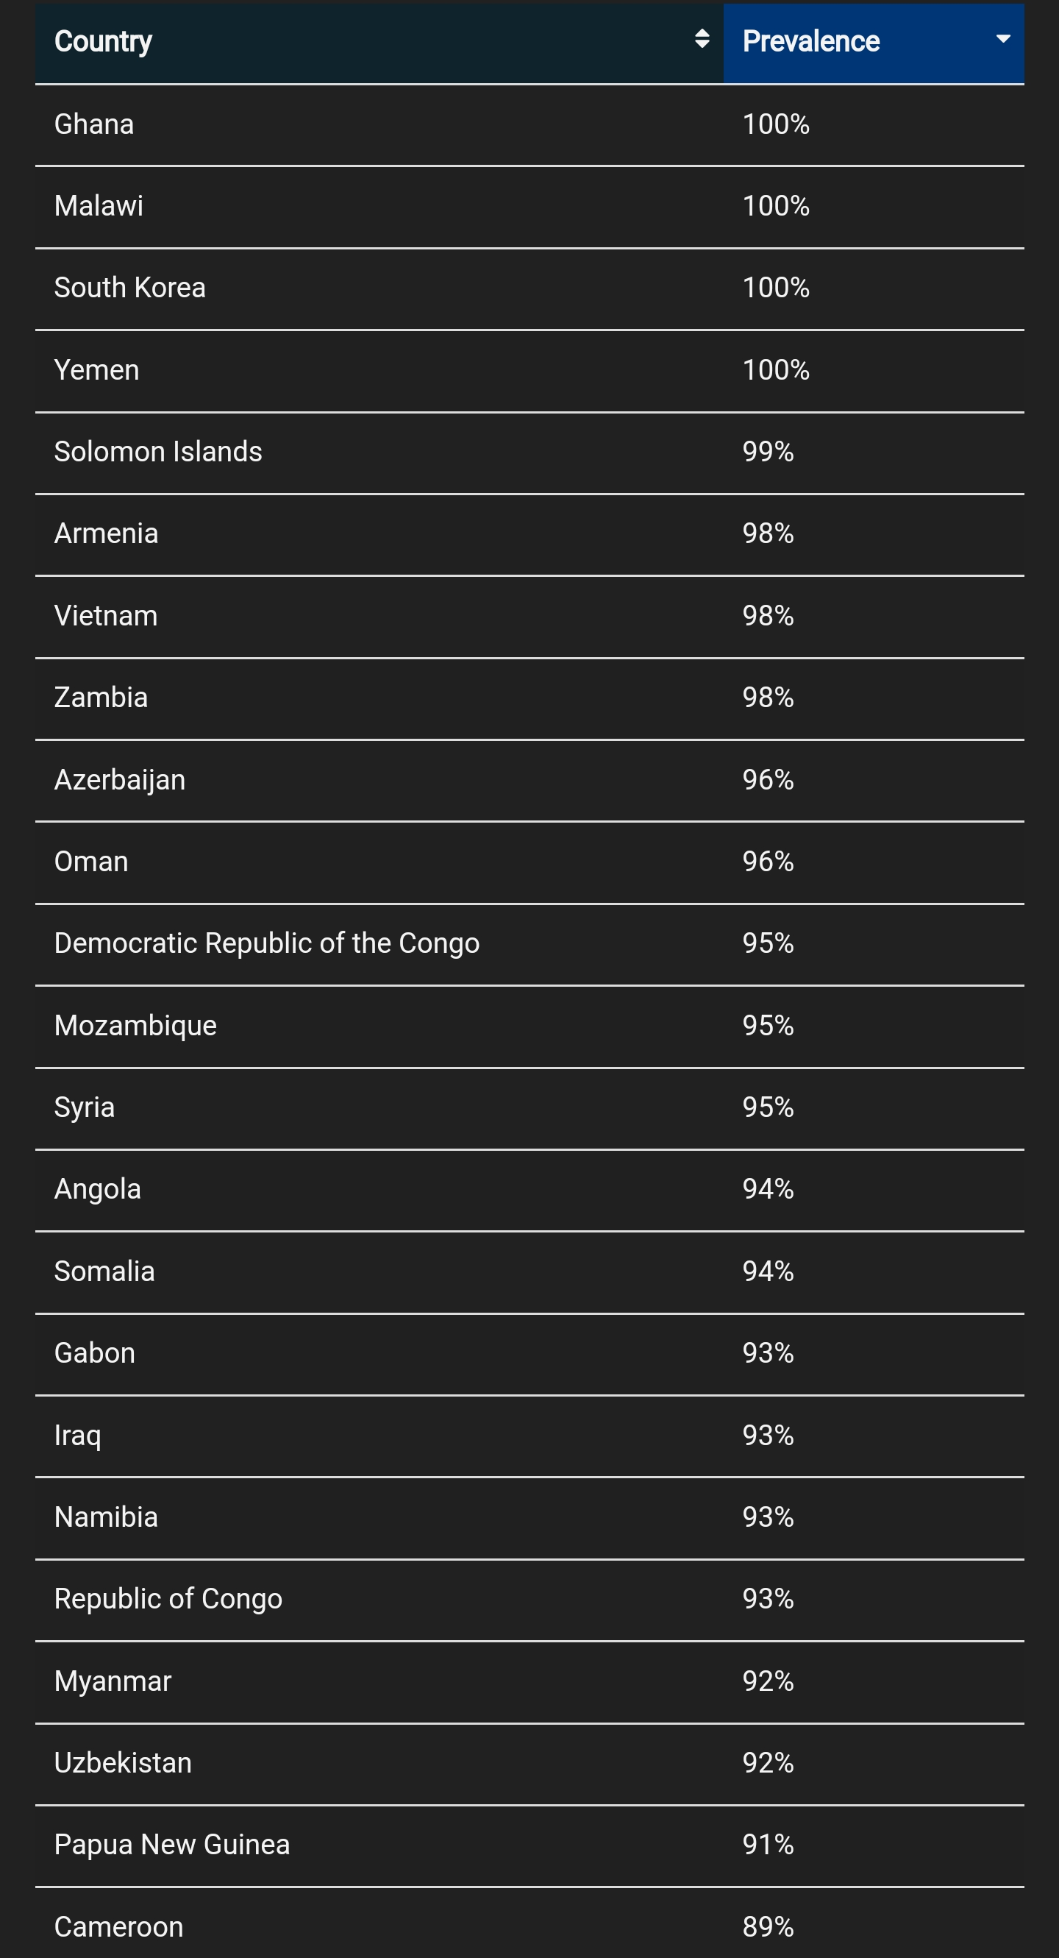Click Syria's 95% prevalence cell
This screenshot has width=1059, height=1958.
768,1108
